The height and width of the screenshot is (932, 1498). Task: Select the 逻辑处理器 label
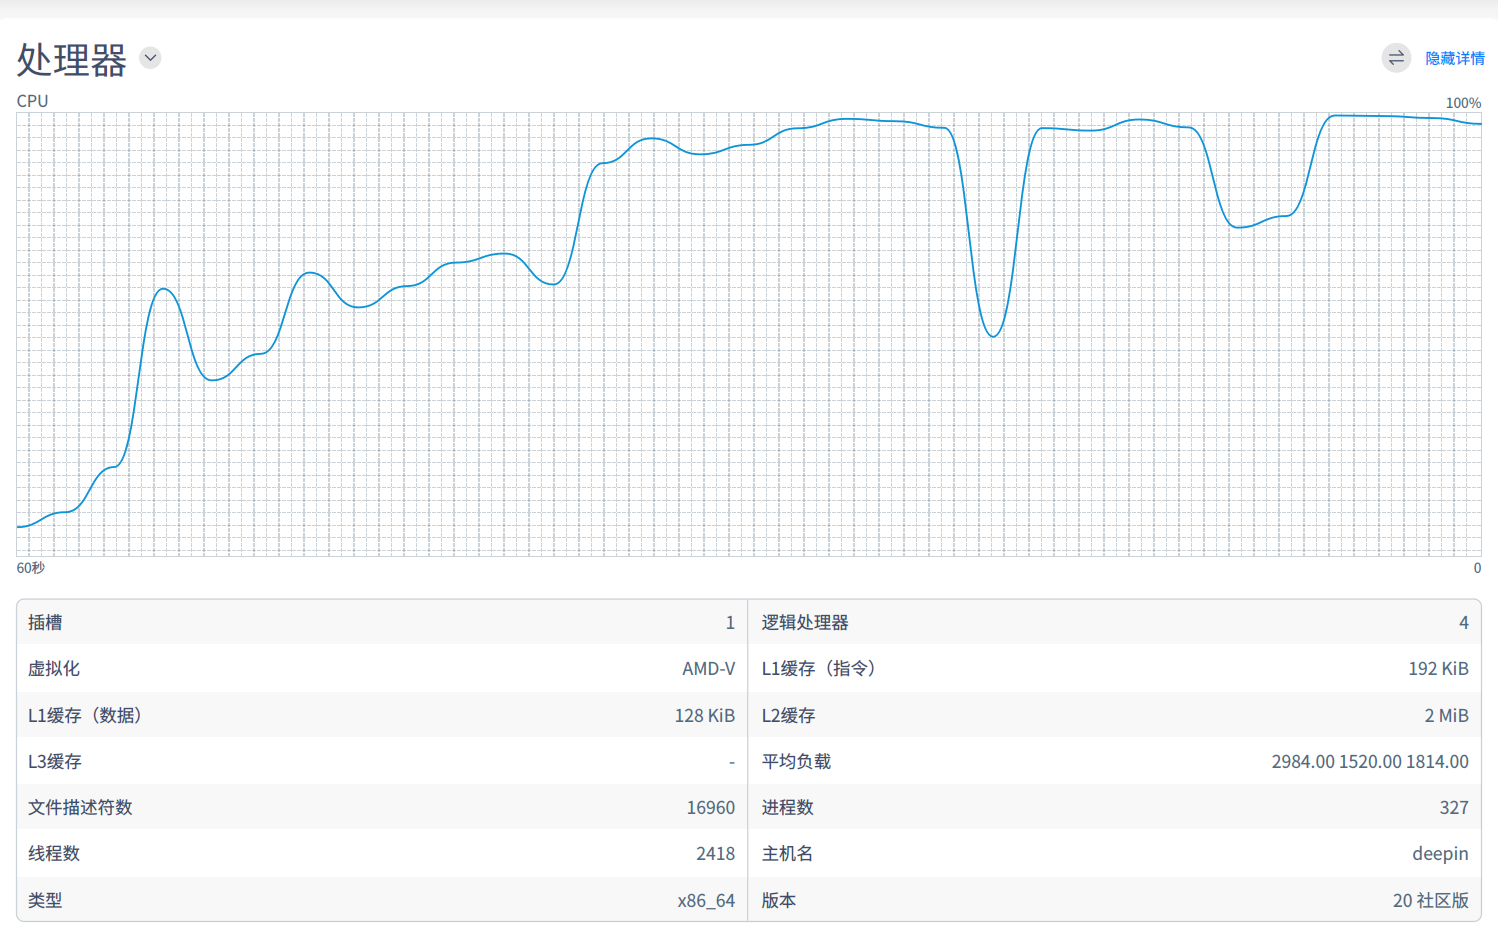[805, 622]
